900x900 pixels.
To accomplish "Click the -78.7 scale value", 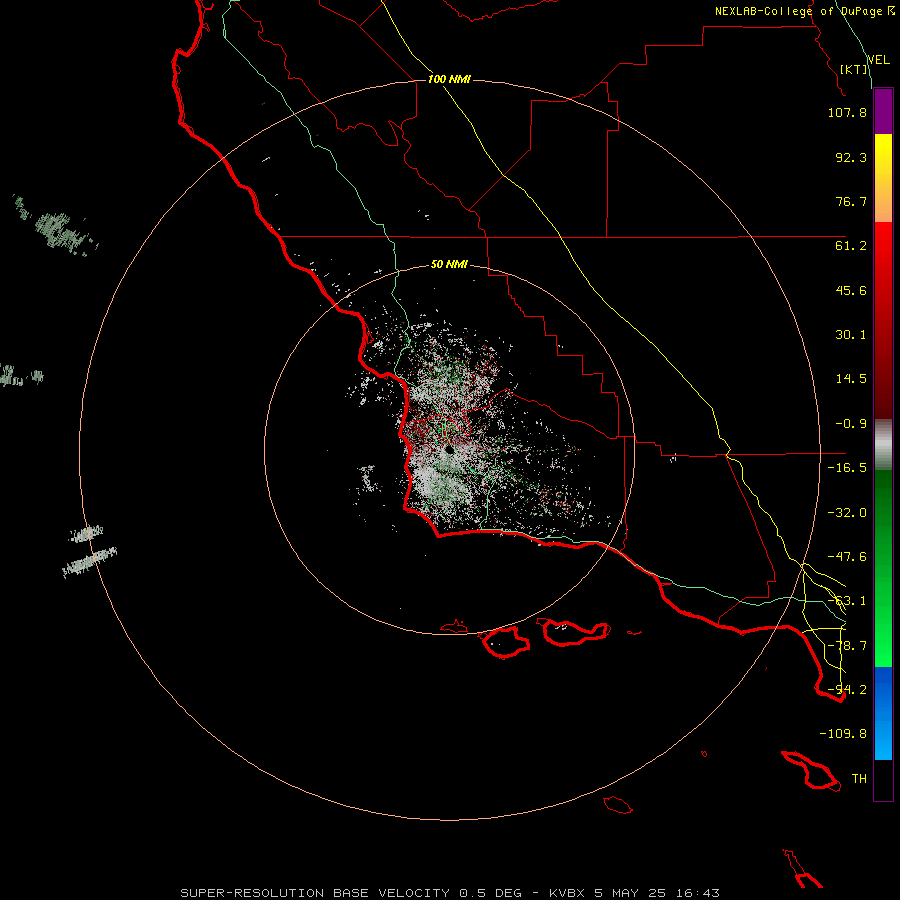I will [847, 646].
